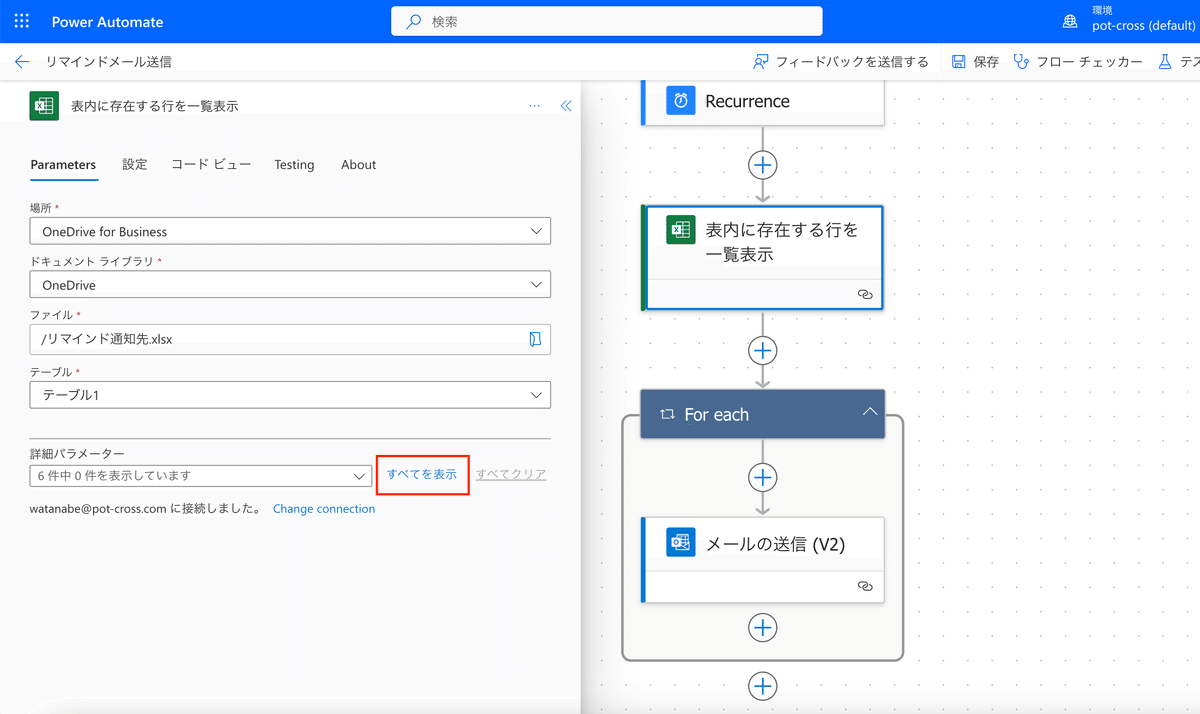Open the テーブル dropdown showing テーブル1

(x=290, y=394)
